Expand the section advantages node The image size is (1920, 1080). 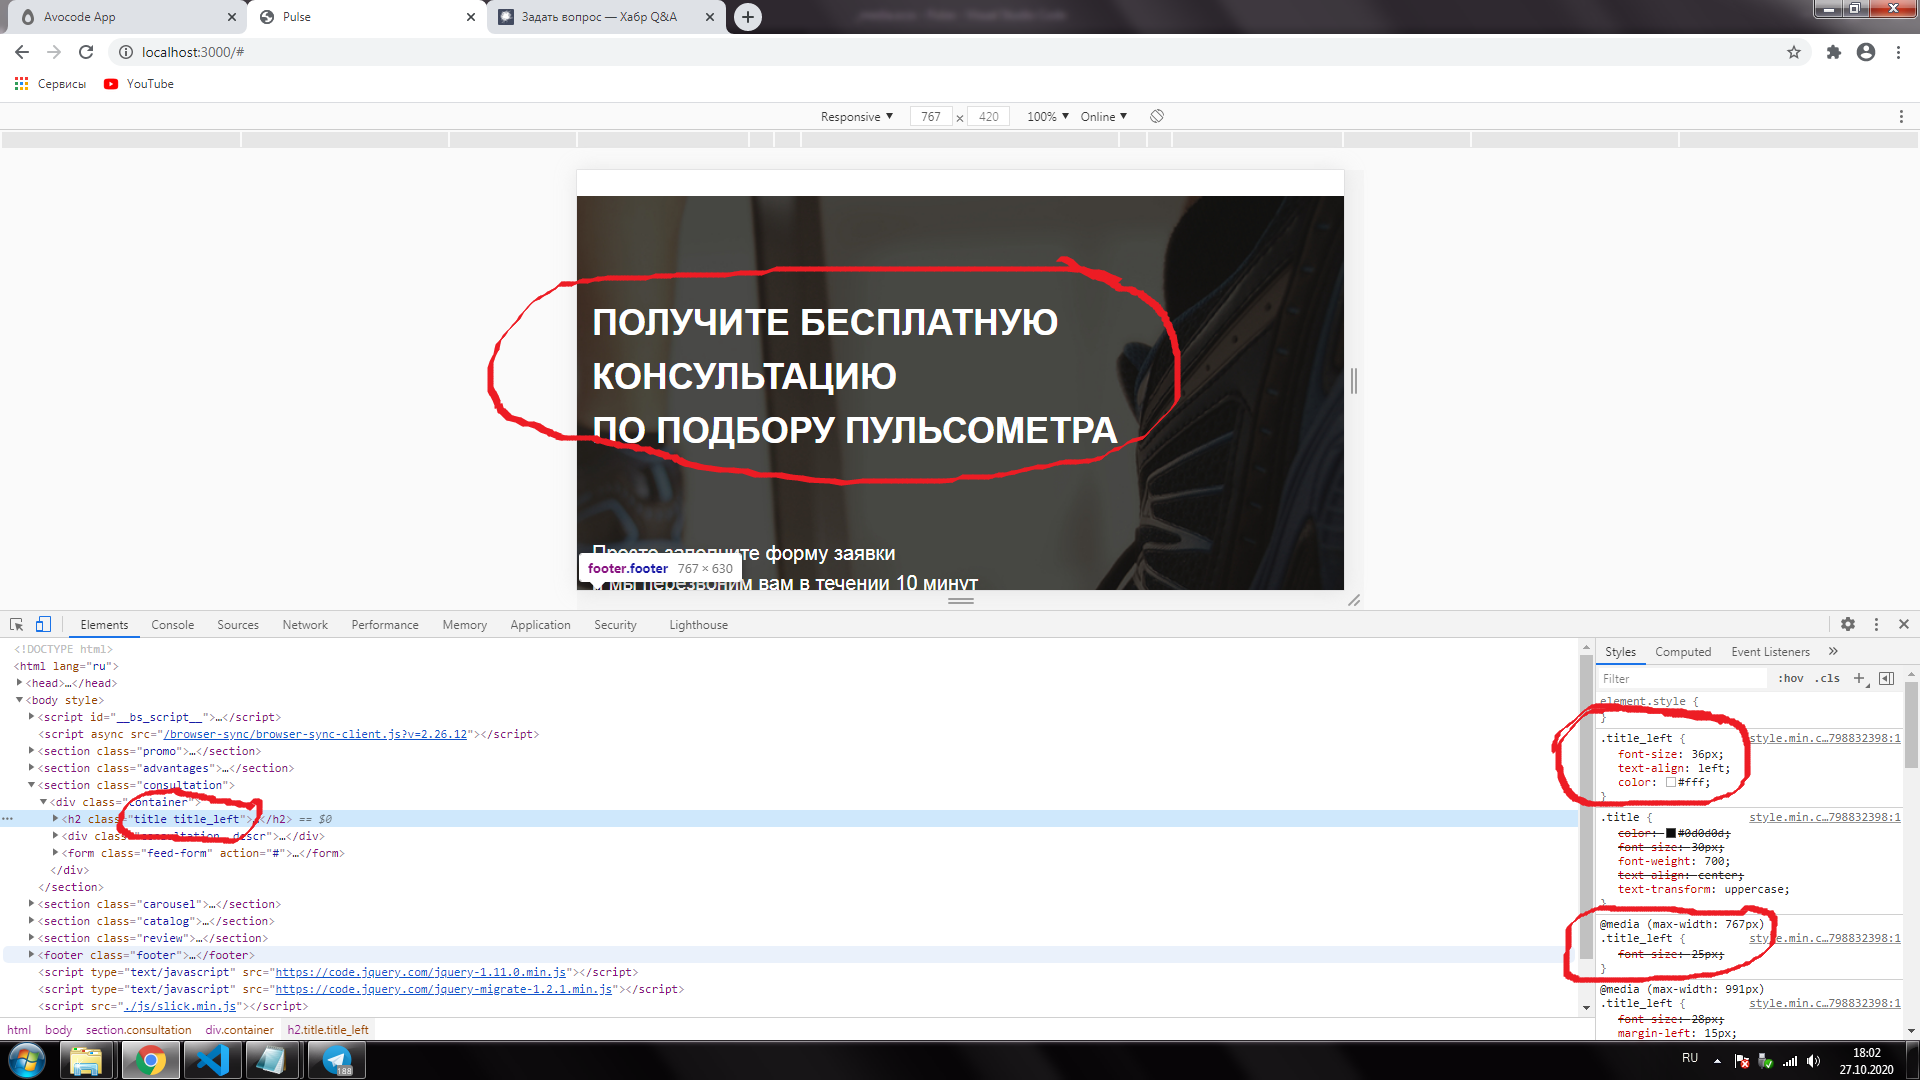(x=31, y=768)
